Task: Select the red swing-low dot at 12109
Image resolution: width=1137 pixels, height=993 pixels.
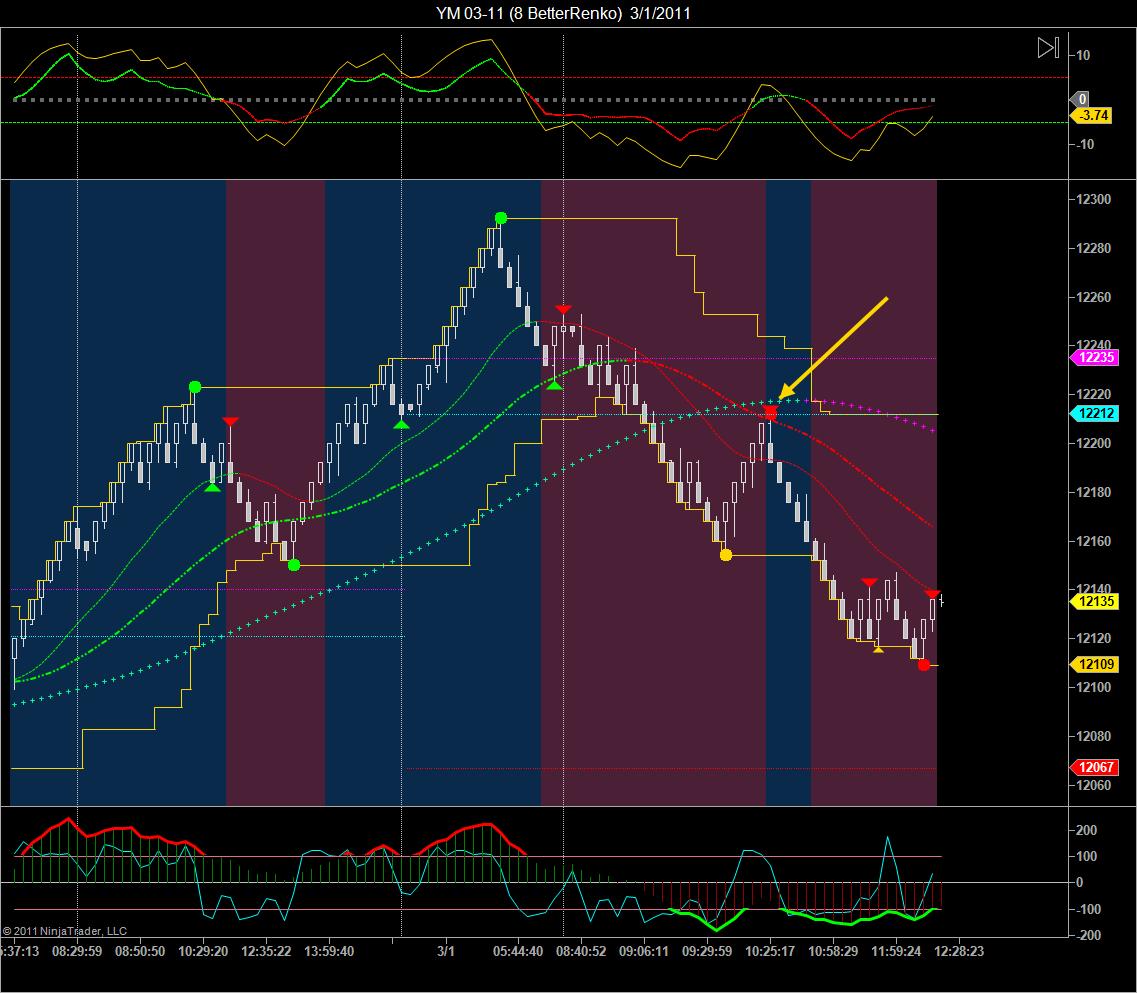Action: pyautogui.click(x=923, y=664)
